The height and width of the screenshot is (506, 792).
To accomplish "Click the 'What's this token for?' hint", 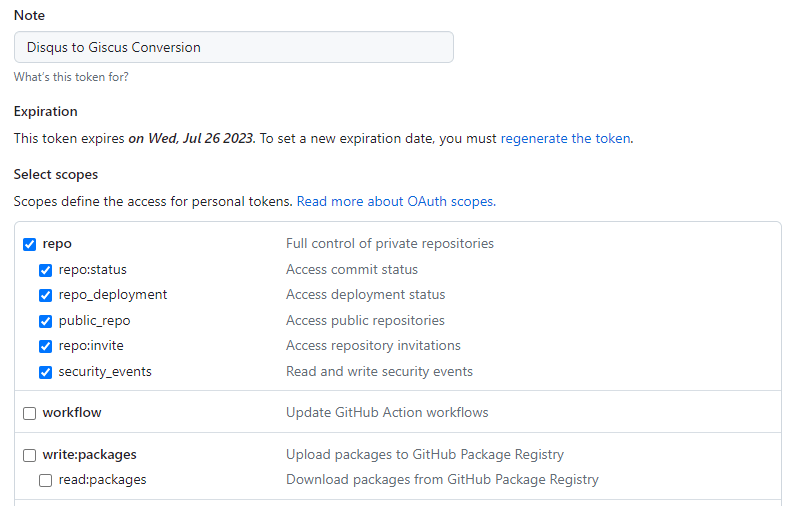I will 71,77.
